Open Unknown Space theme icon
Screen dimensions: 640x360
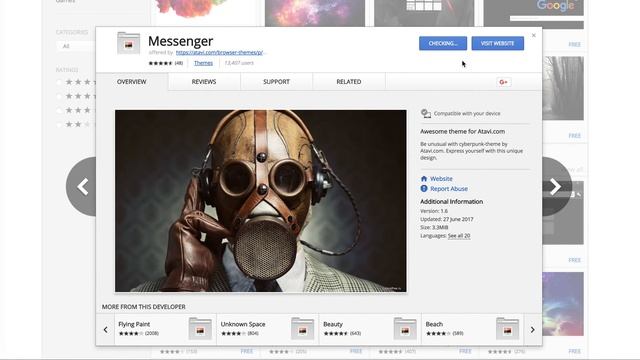(302, 329)
